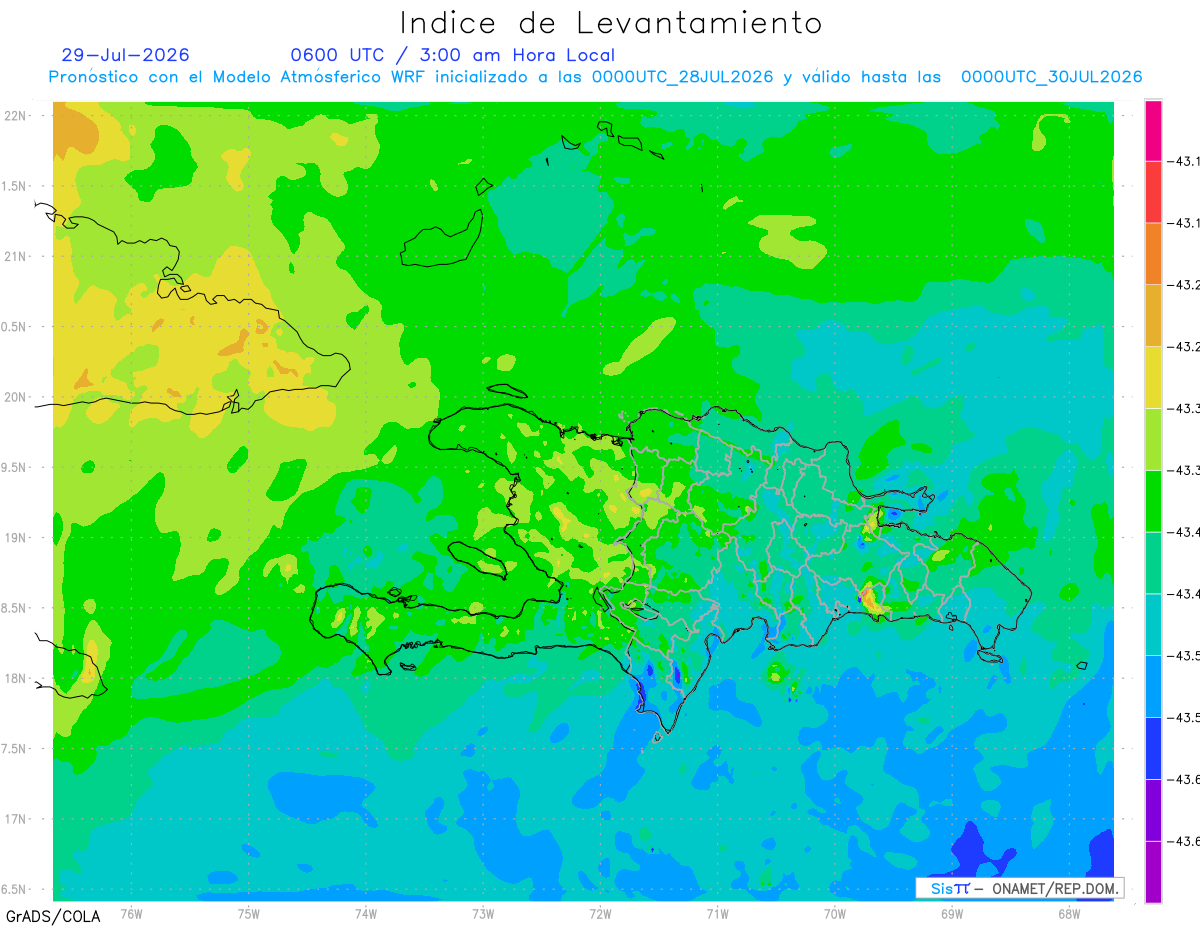Image resolution: width=1200 pixels, height=927 pixels.
Task: Click the '71W' longitude label
Action: tap(717, 913)
